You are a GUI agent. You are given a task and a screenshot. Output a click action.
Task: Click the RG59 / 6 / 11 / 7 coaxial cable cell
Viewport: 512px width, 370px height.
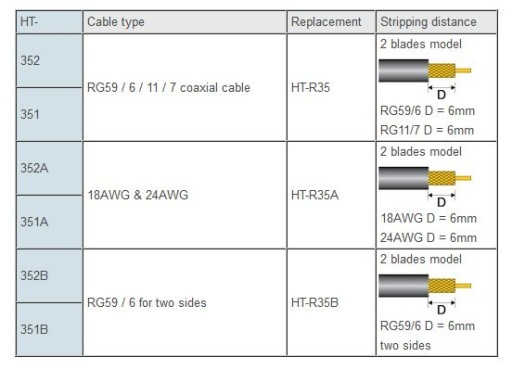(185, 87)
